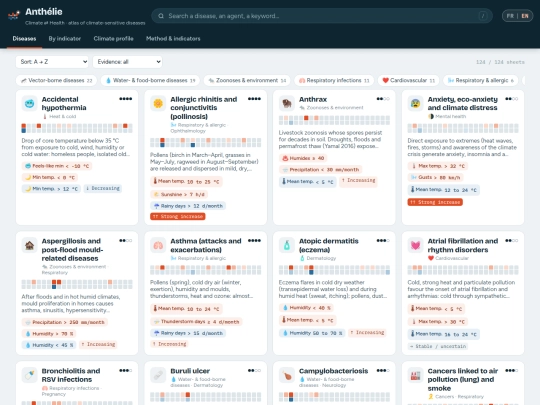Open the Climate profile tab
The width and height of the screenshot is (540, 405).
[113, 39]
